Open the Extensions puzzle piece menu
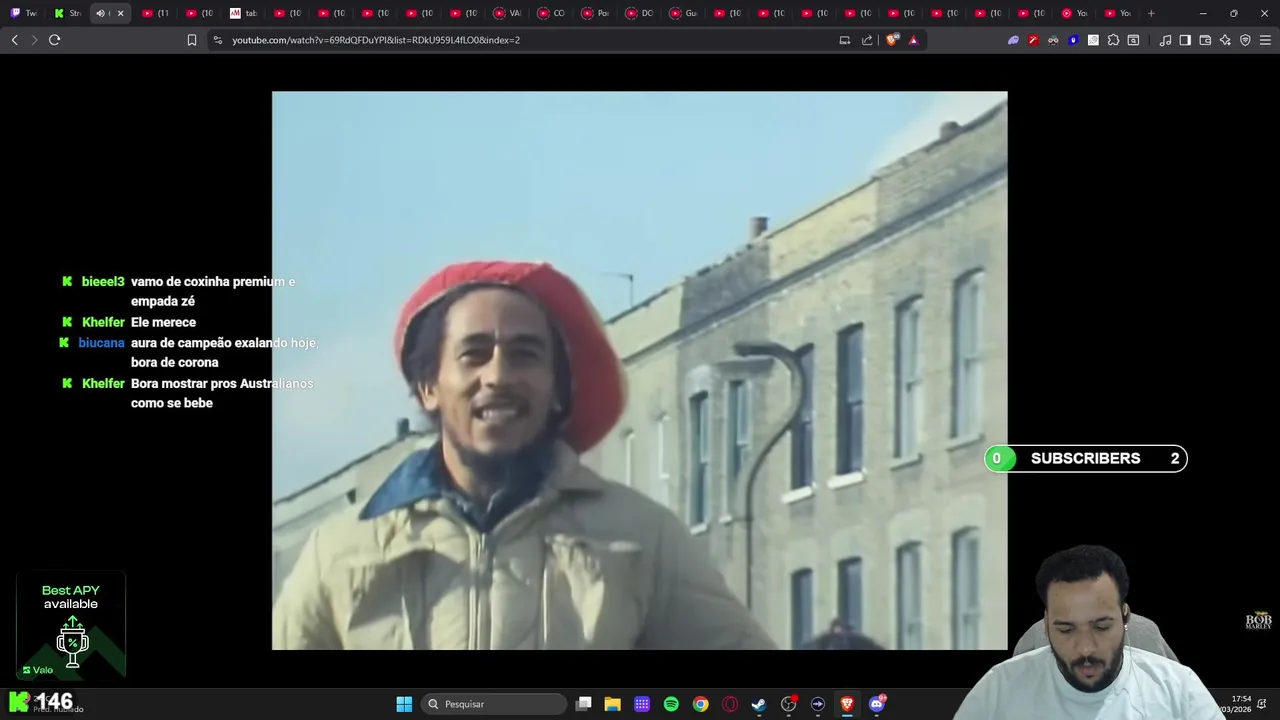This screenshot has width=1280, height=720. coord(1113,40)
